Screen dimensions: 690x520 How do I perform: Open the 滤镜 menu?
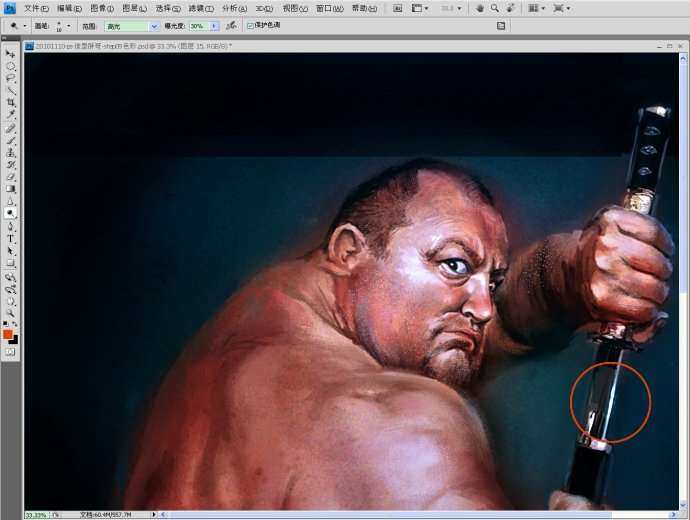click(201, 8)
